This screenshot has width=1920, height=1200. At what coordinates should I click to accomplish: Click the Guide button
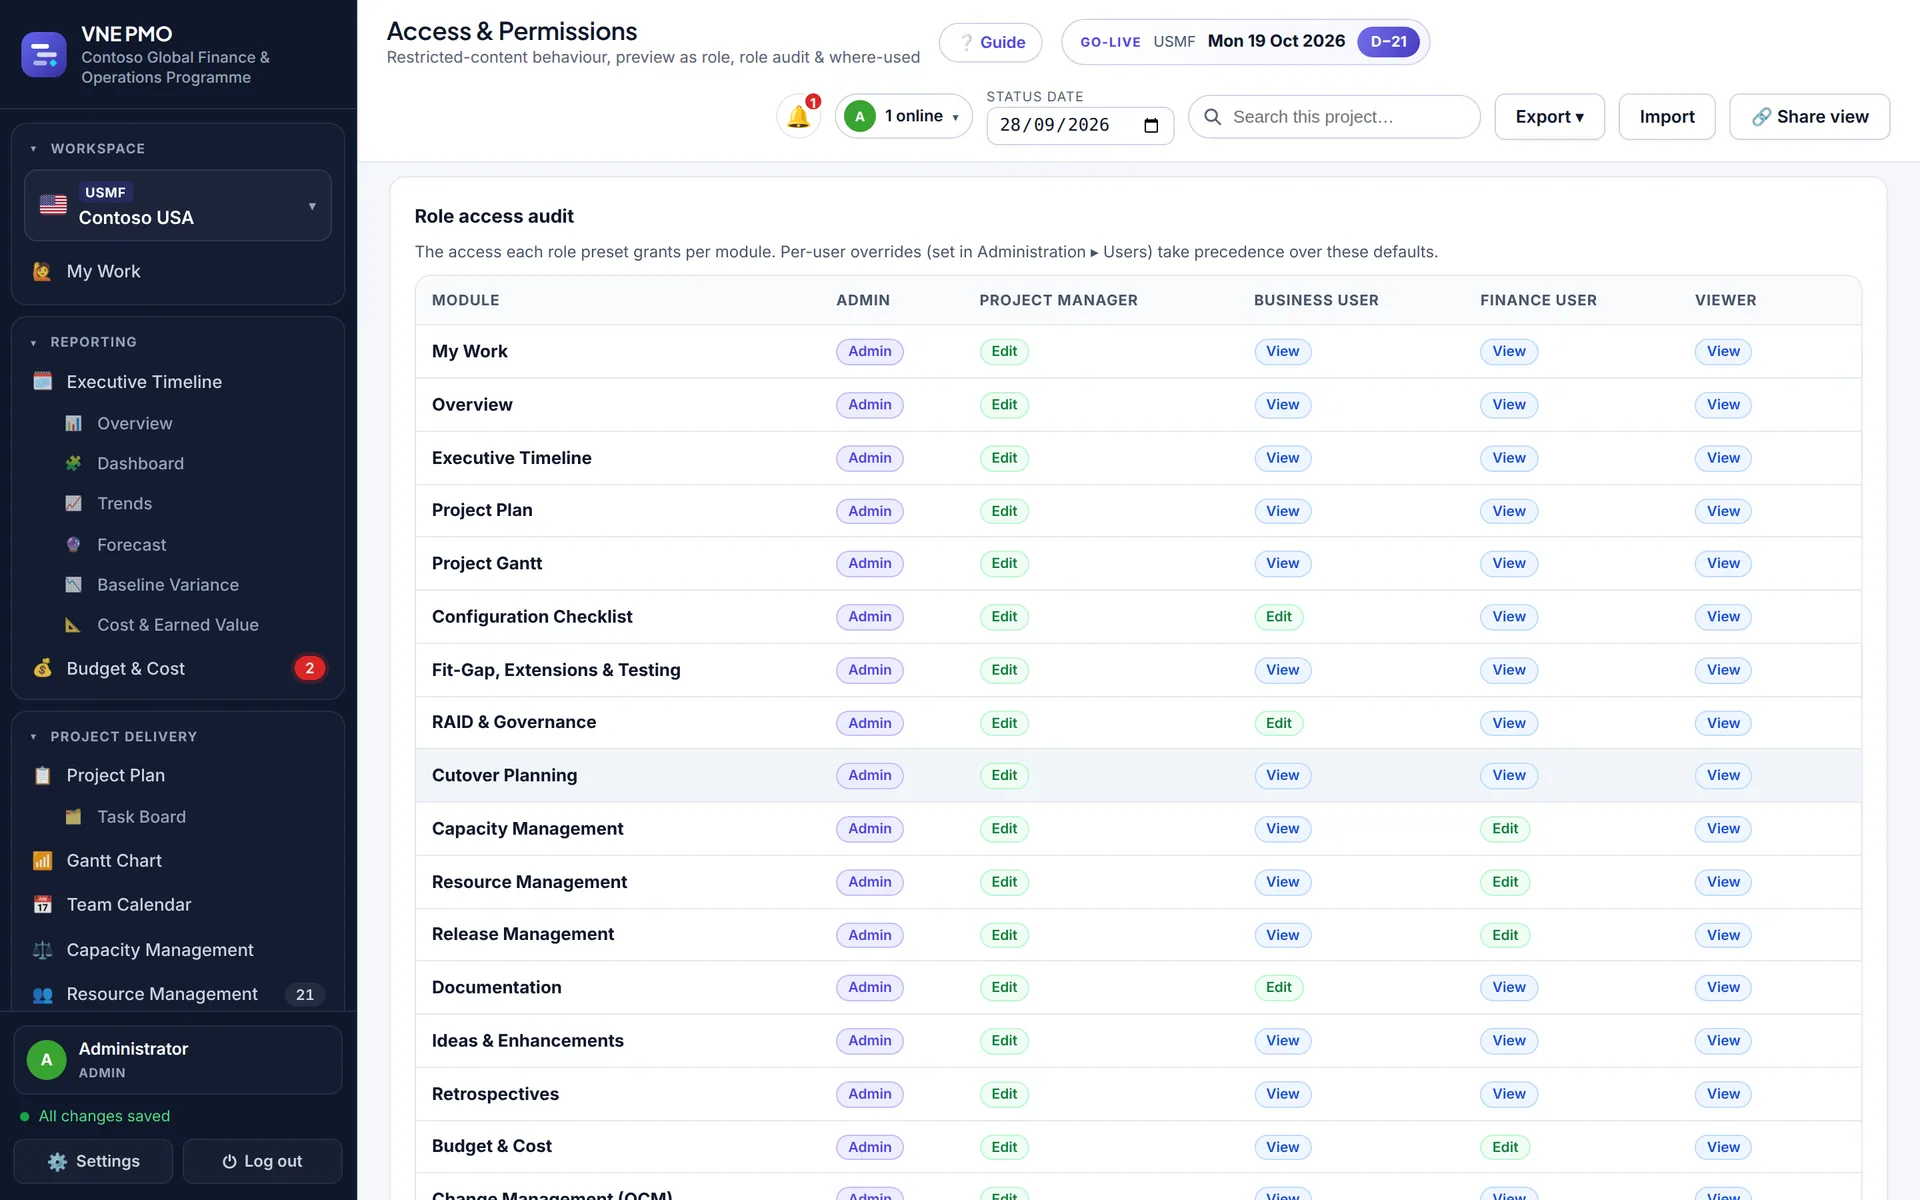point(990,42)
